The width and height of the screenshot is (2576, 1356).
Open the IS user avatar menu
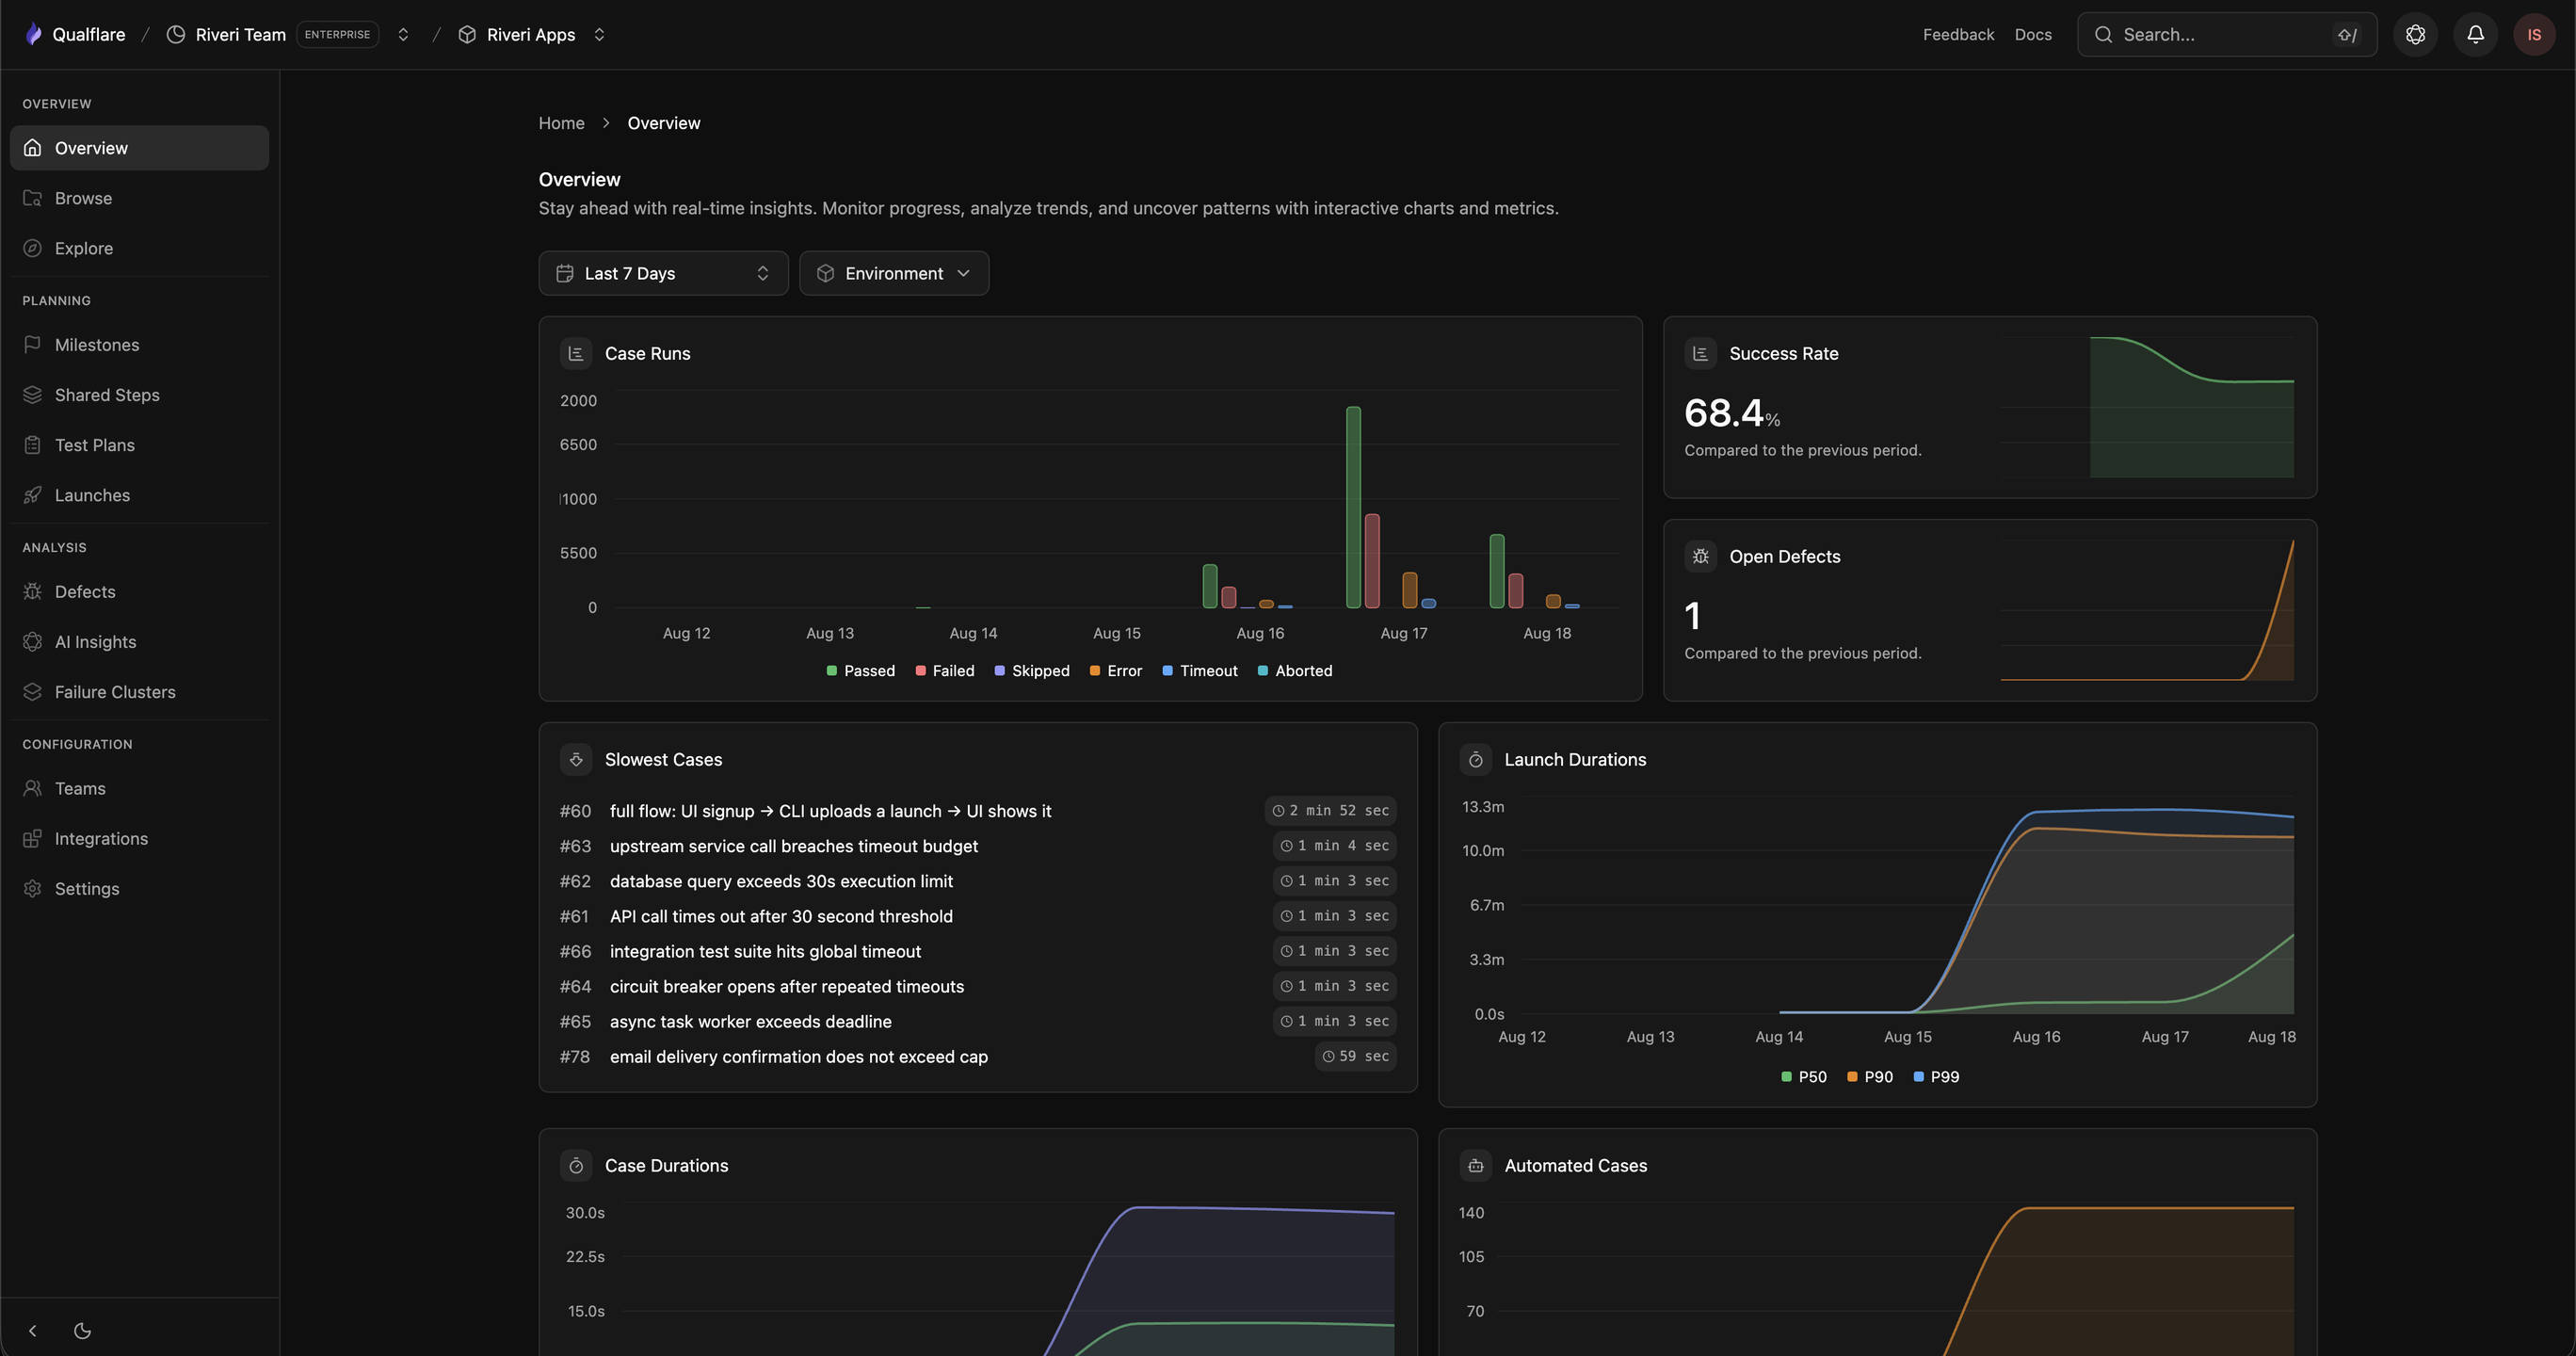click(x=2534, y=35)
